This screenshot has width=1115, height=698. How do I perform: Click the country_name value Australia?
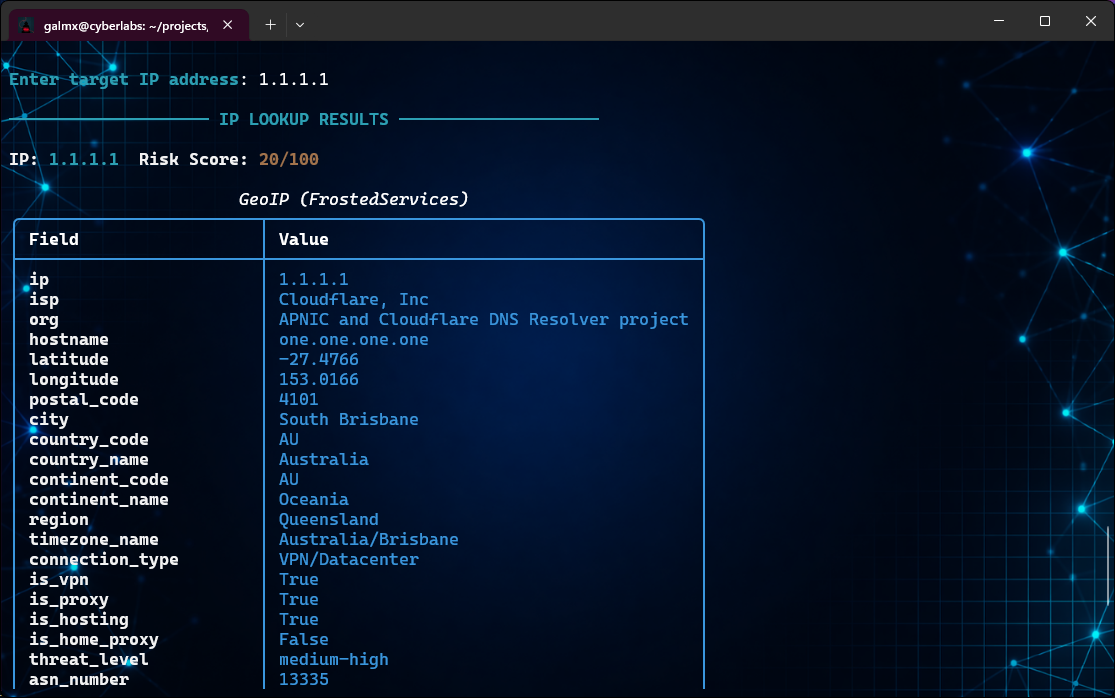coord(323,459)
